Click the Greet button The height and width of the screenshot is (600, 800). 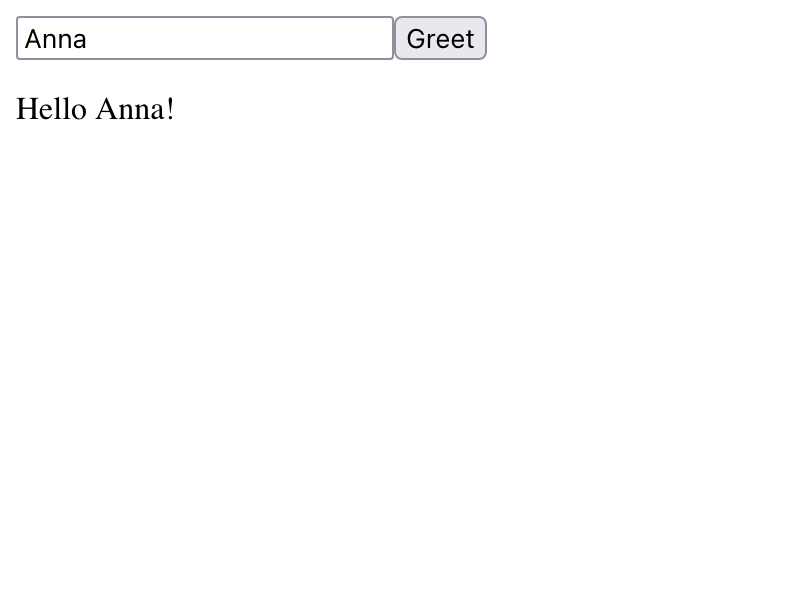440,38
